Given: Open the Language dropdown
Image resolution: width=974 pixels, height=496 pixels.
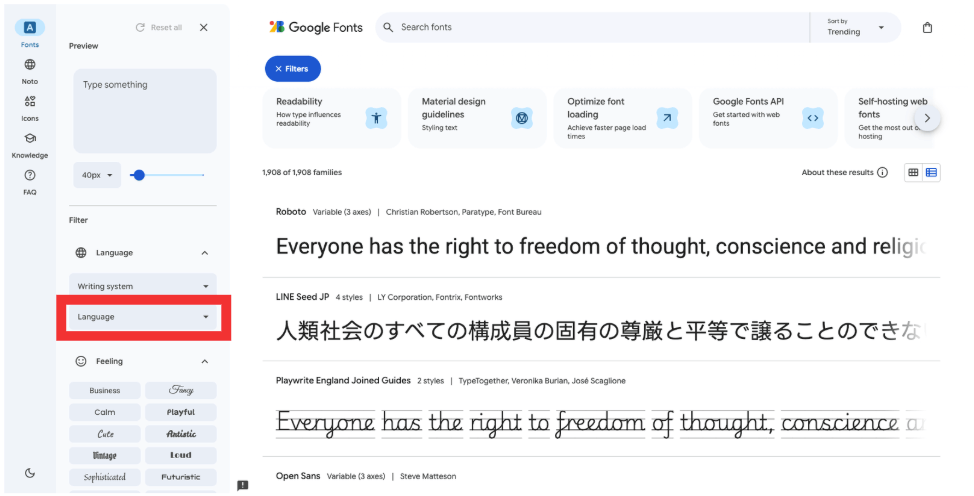Looking at the screenshot, I should [x=143, y=317].
